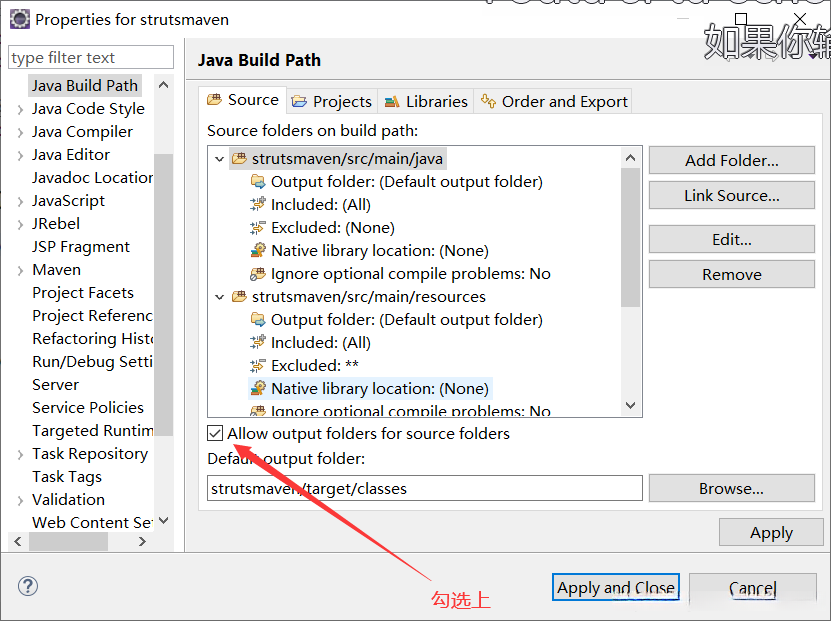Toggle Allow output folders for source folders

point(215,433)
